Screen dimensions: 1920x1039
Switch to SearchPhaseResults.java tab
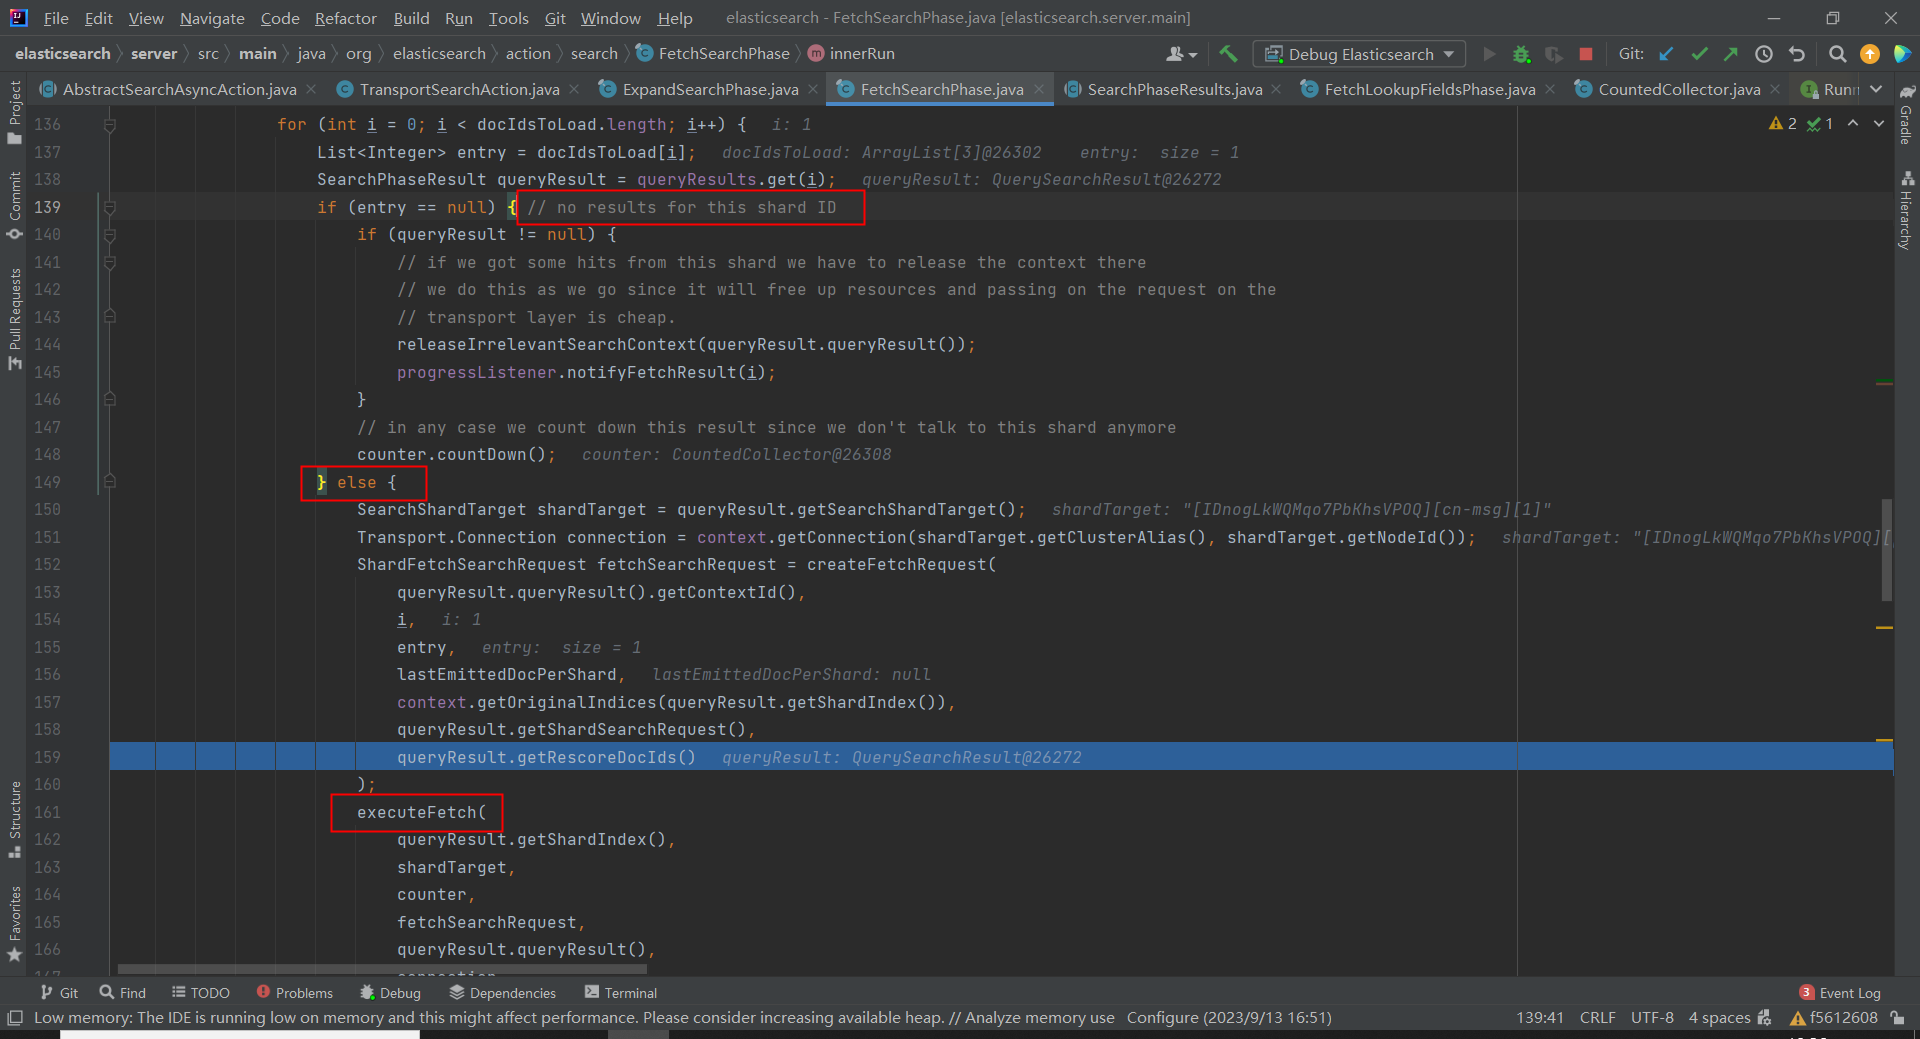pyautogui.click(x=1174, y=89)
